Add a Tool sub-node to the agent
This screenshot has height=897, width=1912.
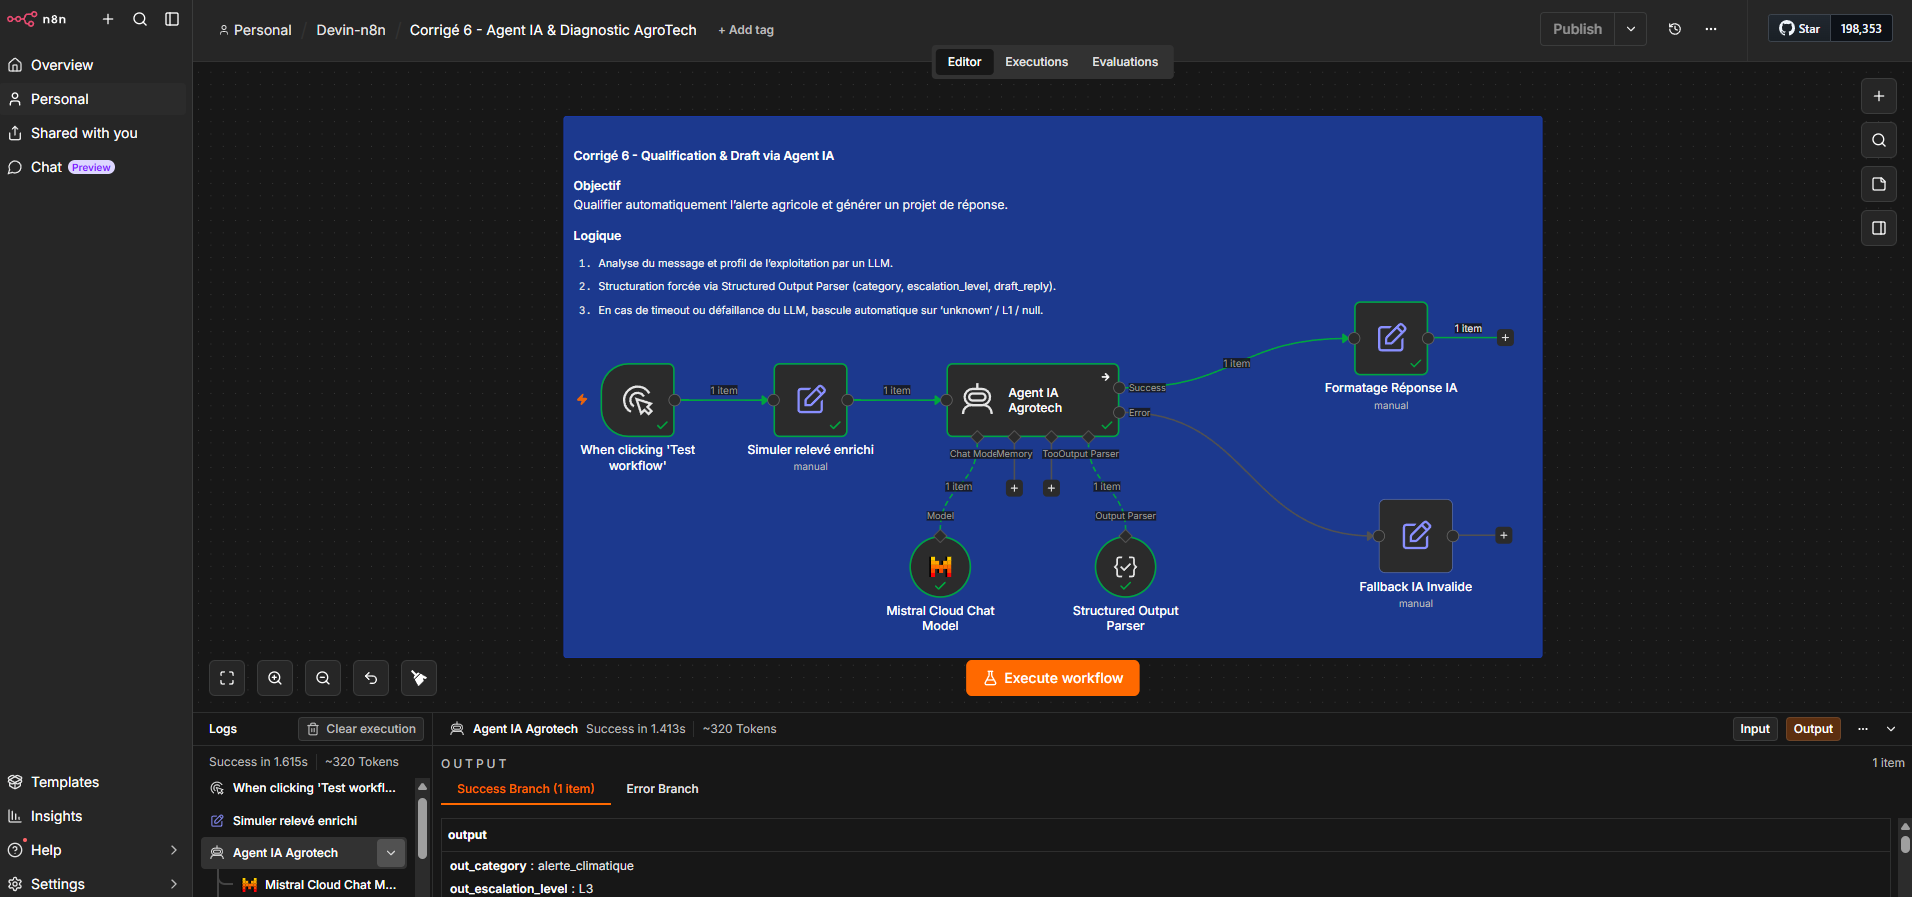coord(1051,488)
